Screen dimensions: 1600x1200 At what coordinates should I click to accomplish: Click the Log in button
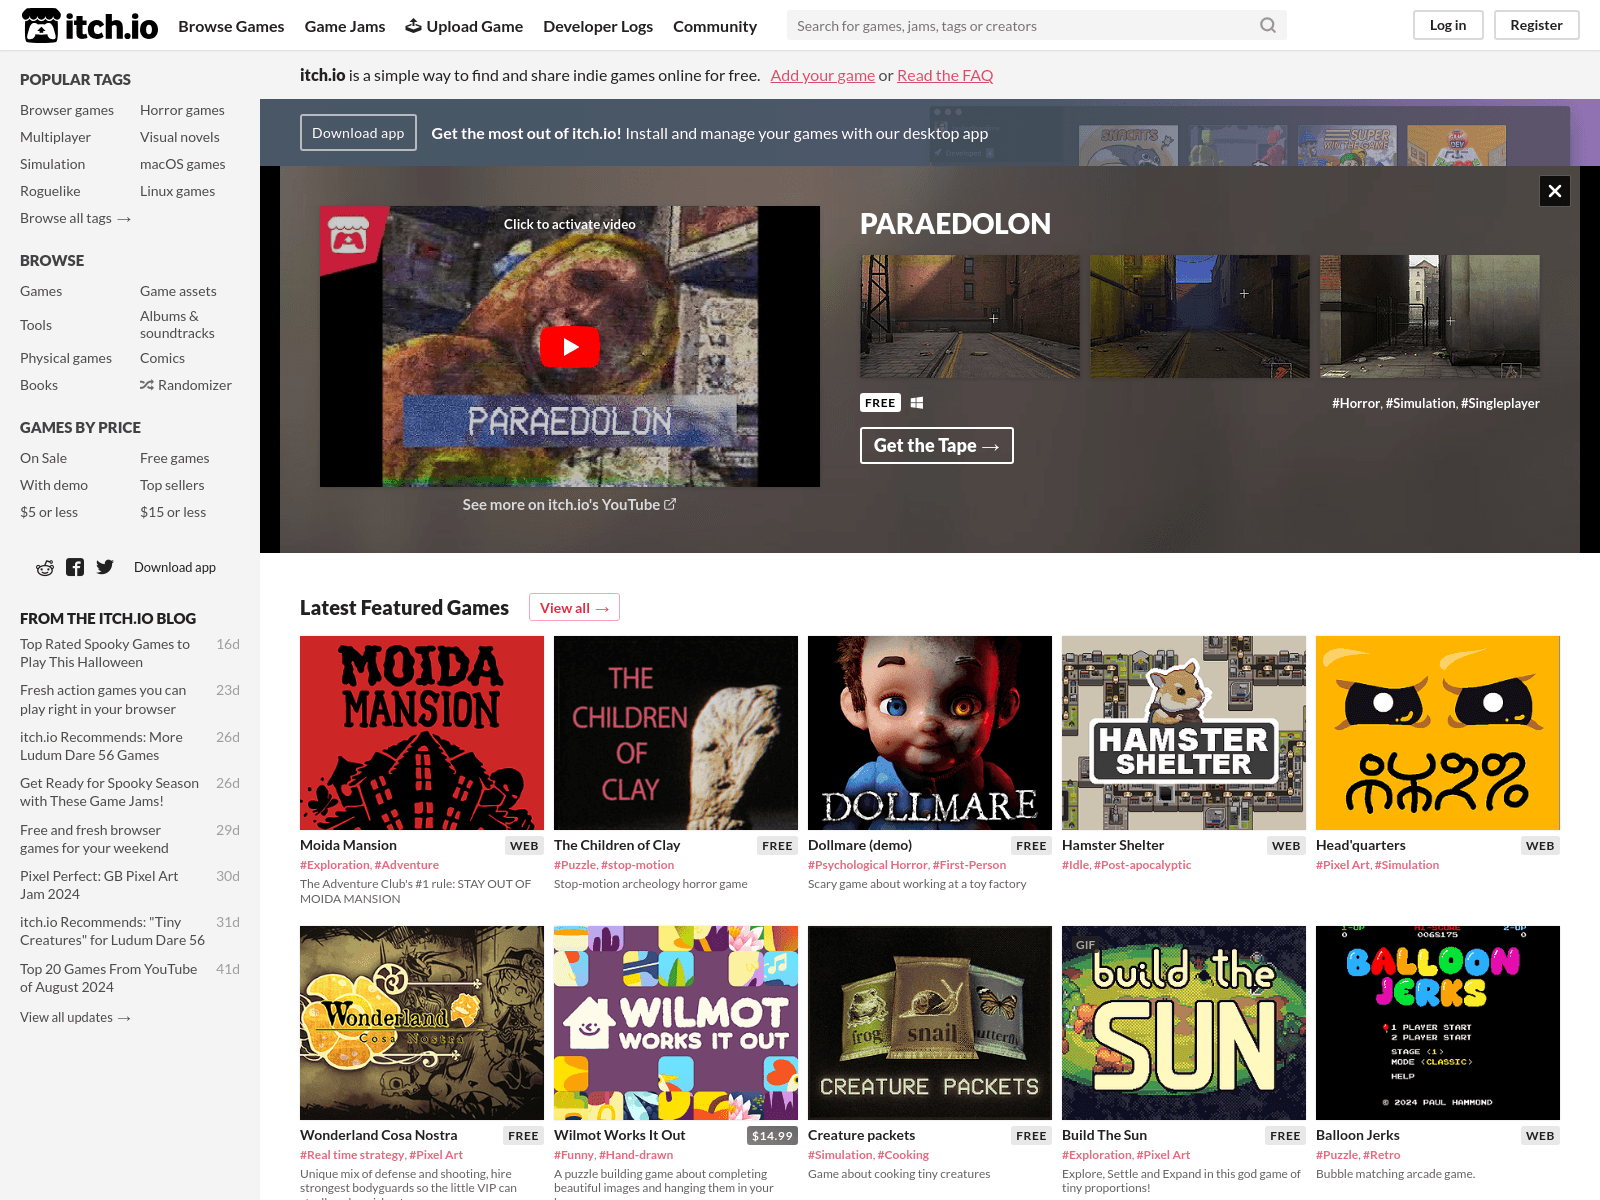click(1448, 25)
